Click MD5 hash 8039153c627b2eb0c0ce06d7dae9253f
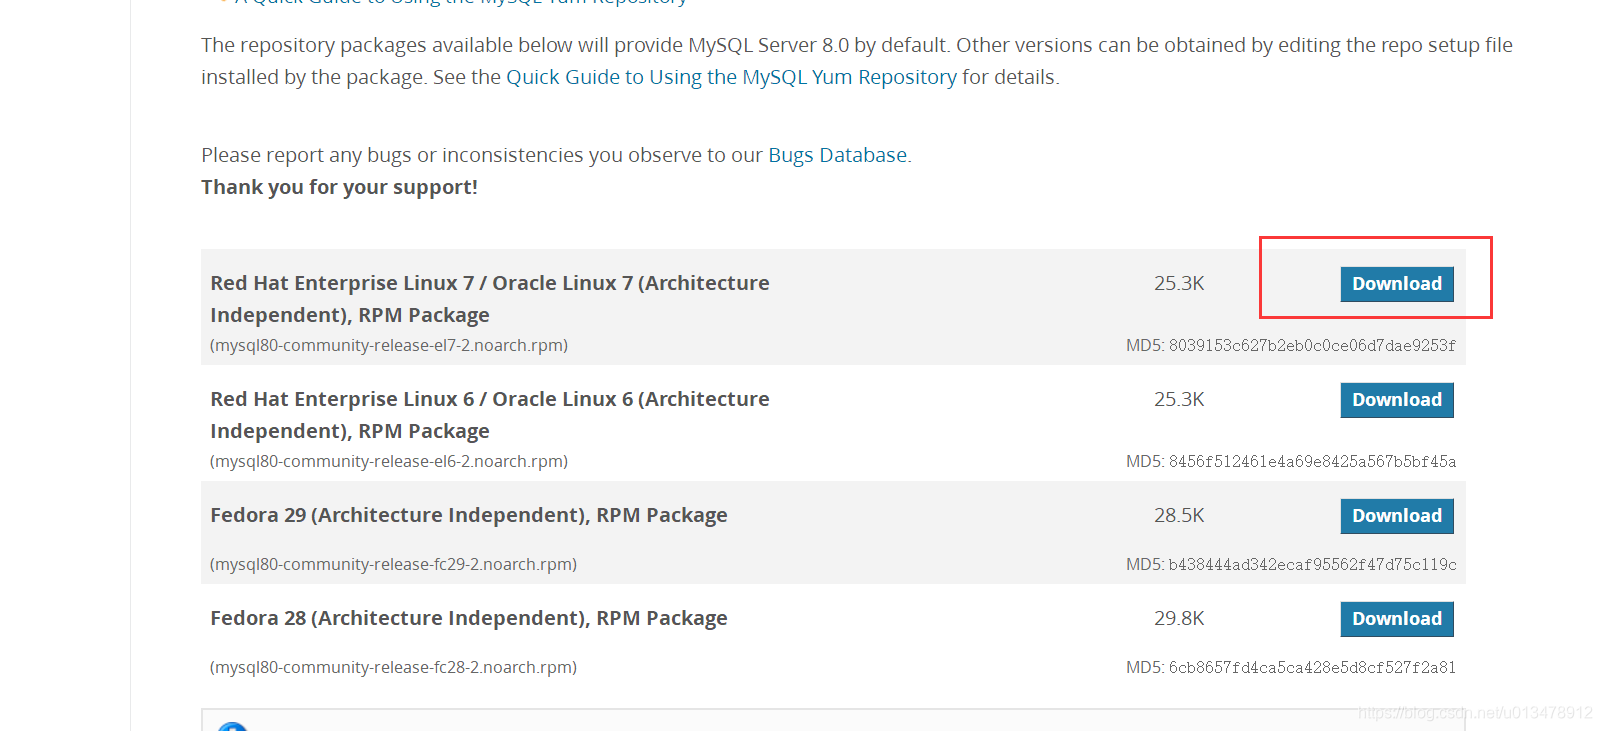This screenshot has height=731, width=1602. pos(1312,346)
